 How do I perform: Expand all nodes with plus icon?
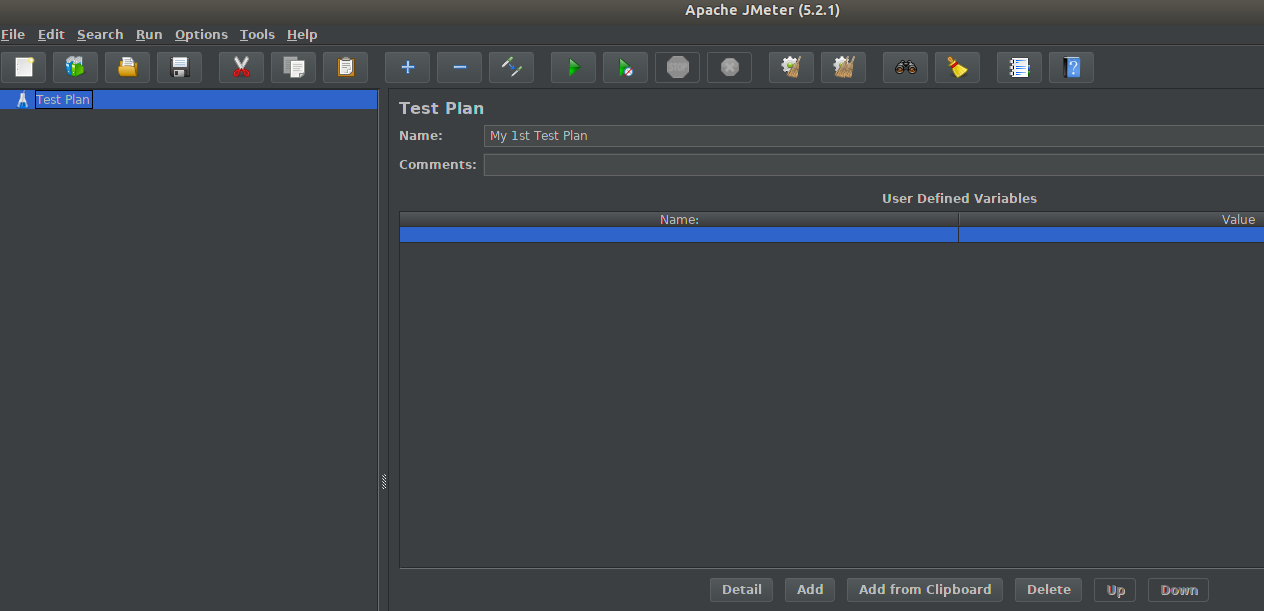tap(407, 68)
